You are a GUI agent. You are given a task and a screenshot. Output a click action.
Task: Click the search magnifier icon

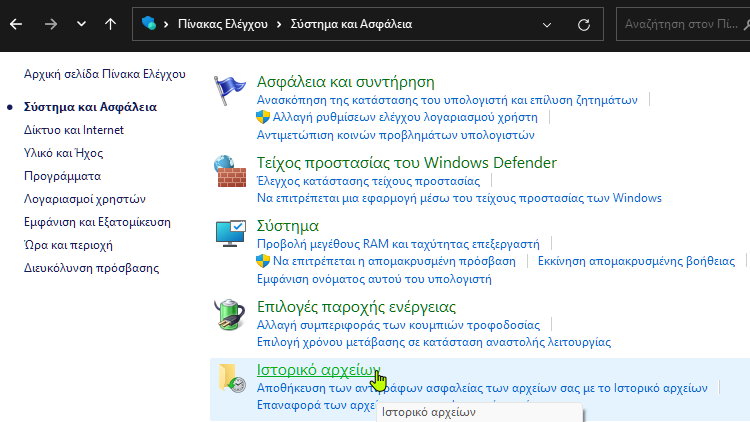(x=747, y=24)
